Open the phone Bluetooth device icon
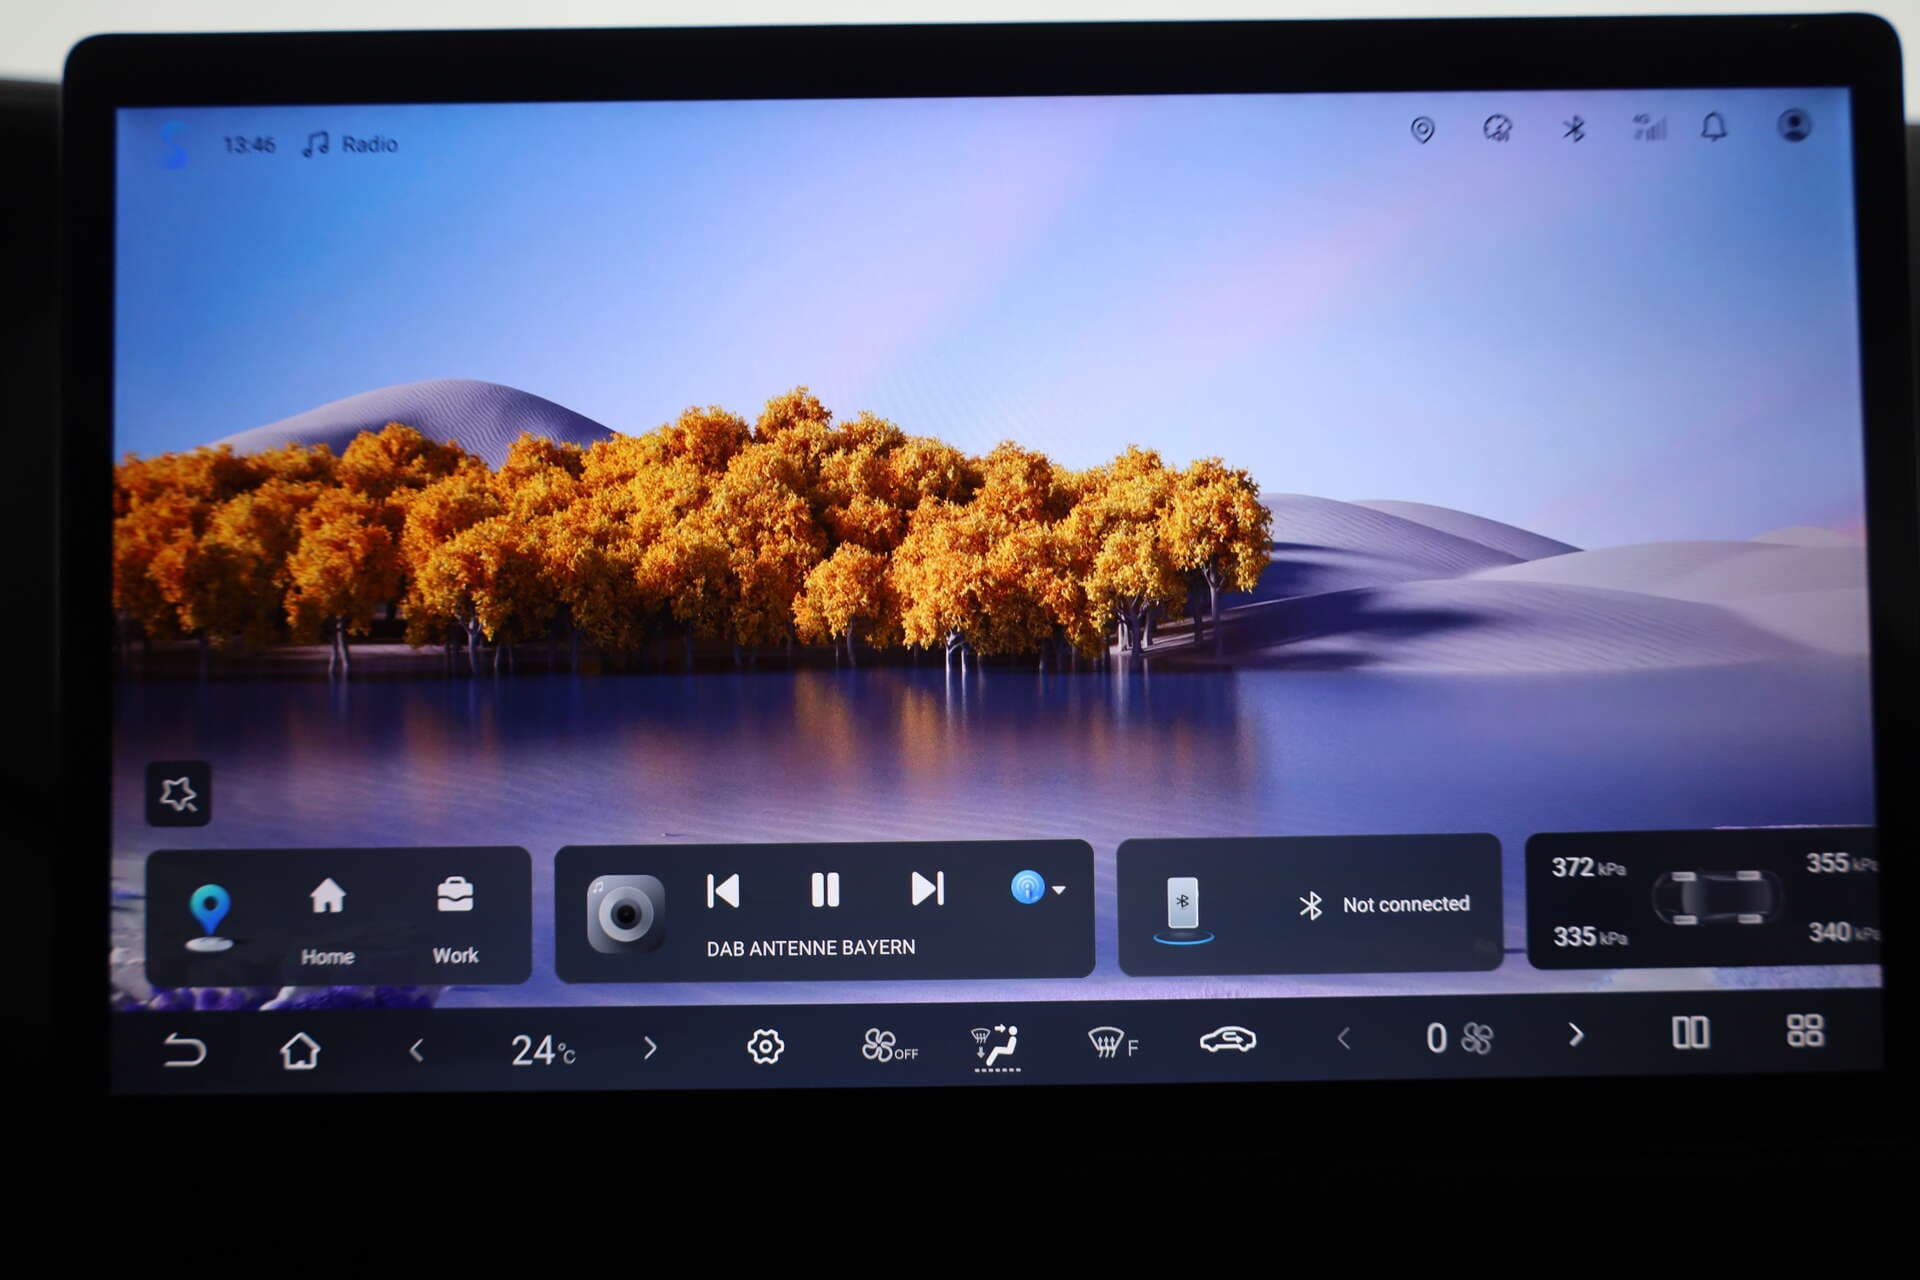1920x1280 pixels. [1183, 908]
